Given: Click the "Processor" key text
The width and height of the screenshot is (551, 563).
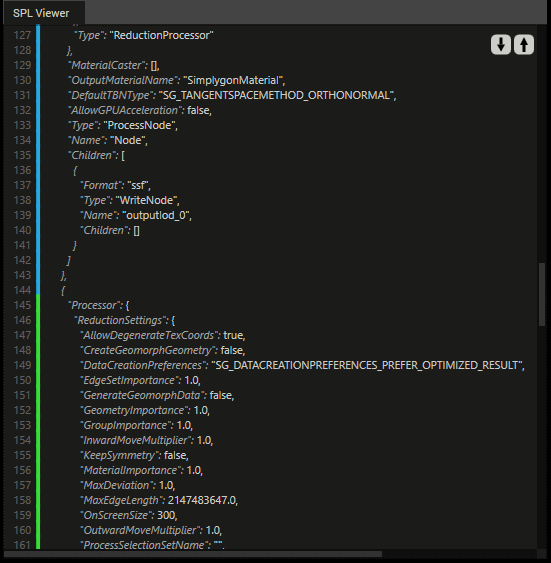Looking at the screenshot, I should click(x=95, y=305).
